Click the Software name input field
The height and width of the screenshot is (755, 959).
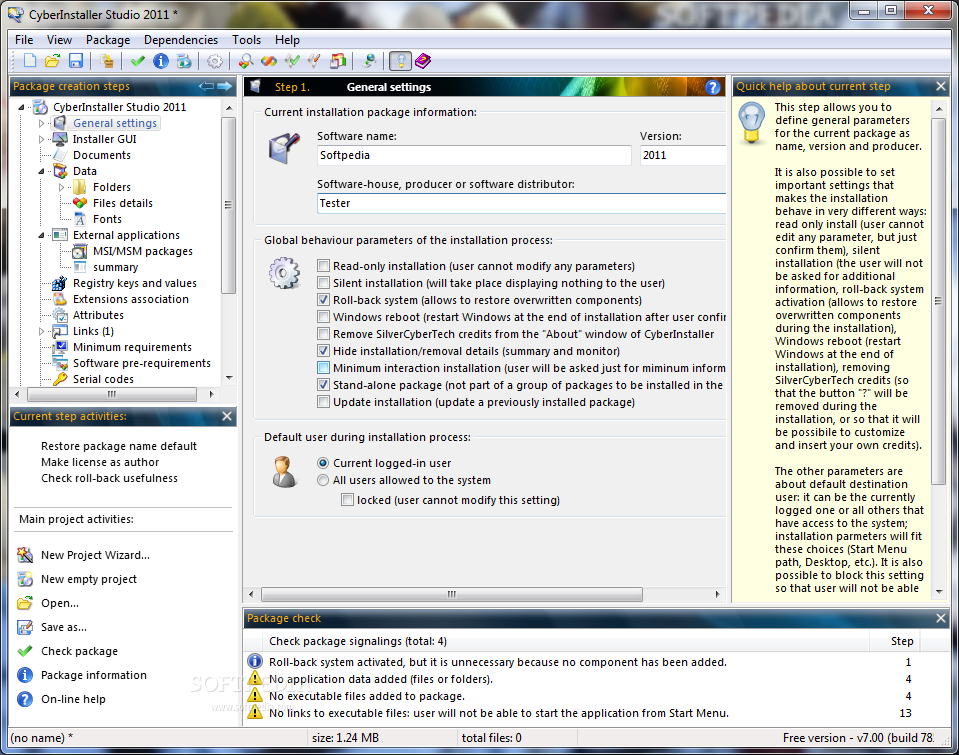coord(474,155)
